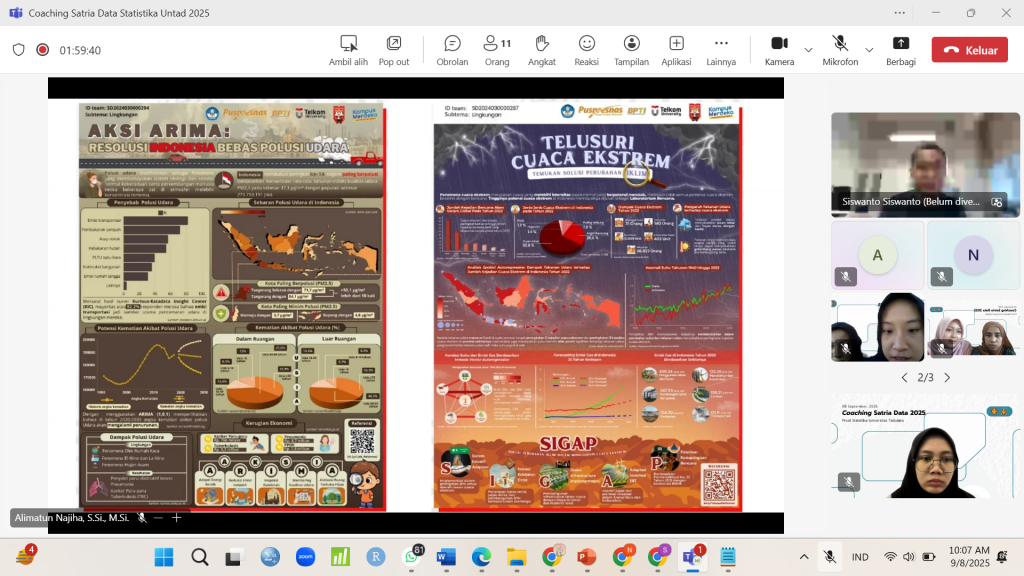The width and height of the screenshot is (1024, 576).
Task: Unmute using the Mikrofon button
Action: 840,49
